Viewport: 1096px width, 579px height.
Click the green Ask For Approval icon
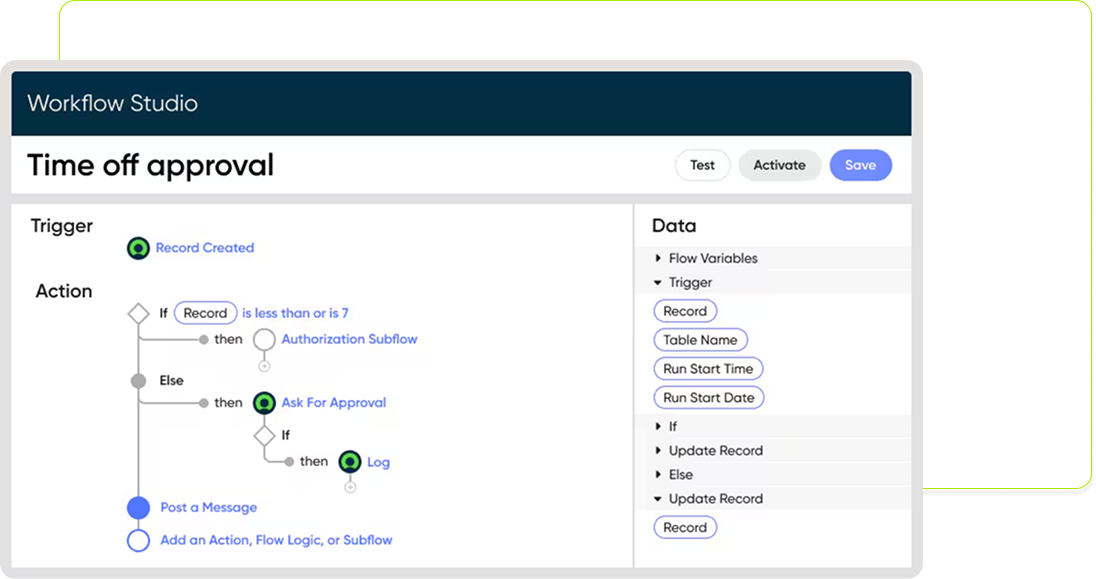(x=264, y=403)
